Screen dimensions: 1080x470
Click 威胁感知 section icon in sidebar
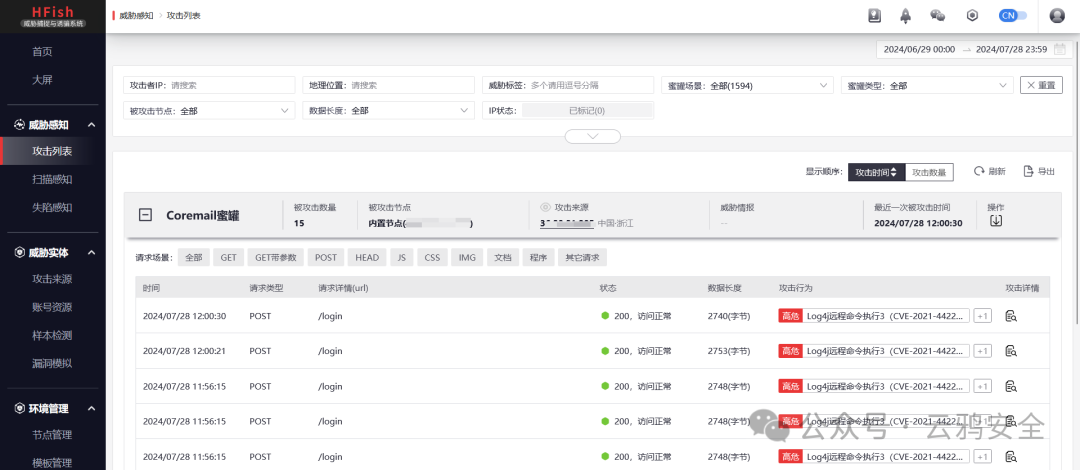click(x=19, y=125)
